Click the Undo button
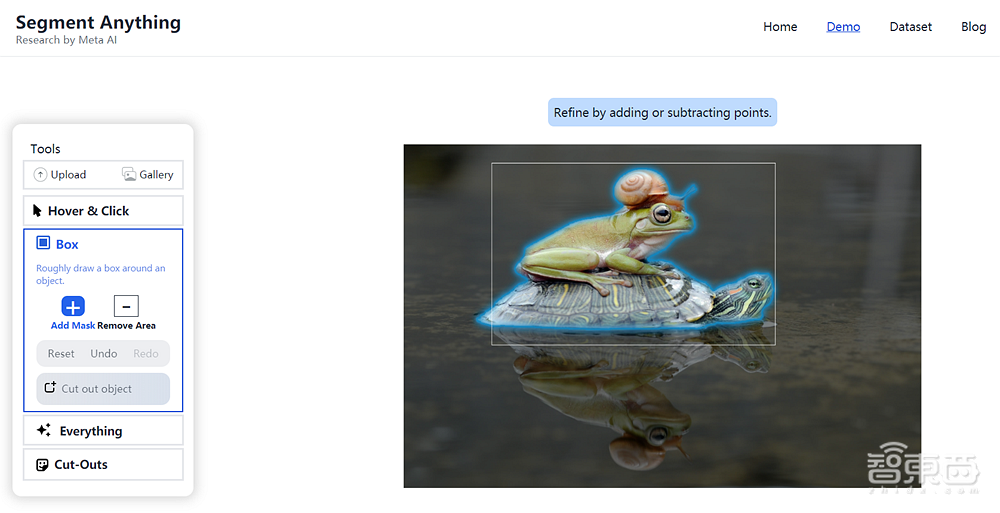Viewport: 1000px width, 513px height. pyautogui.click(x=103, y=353)
